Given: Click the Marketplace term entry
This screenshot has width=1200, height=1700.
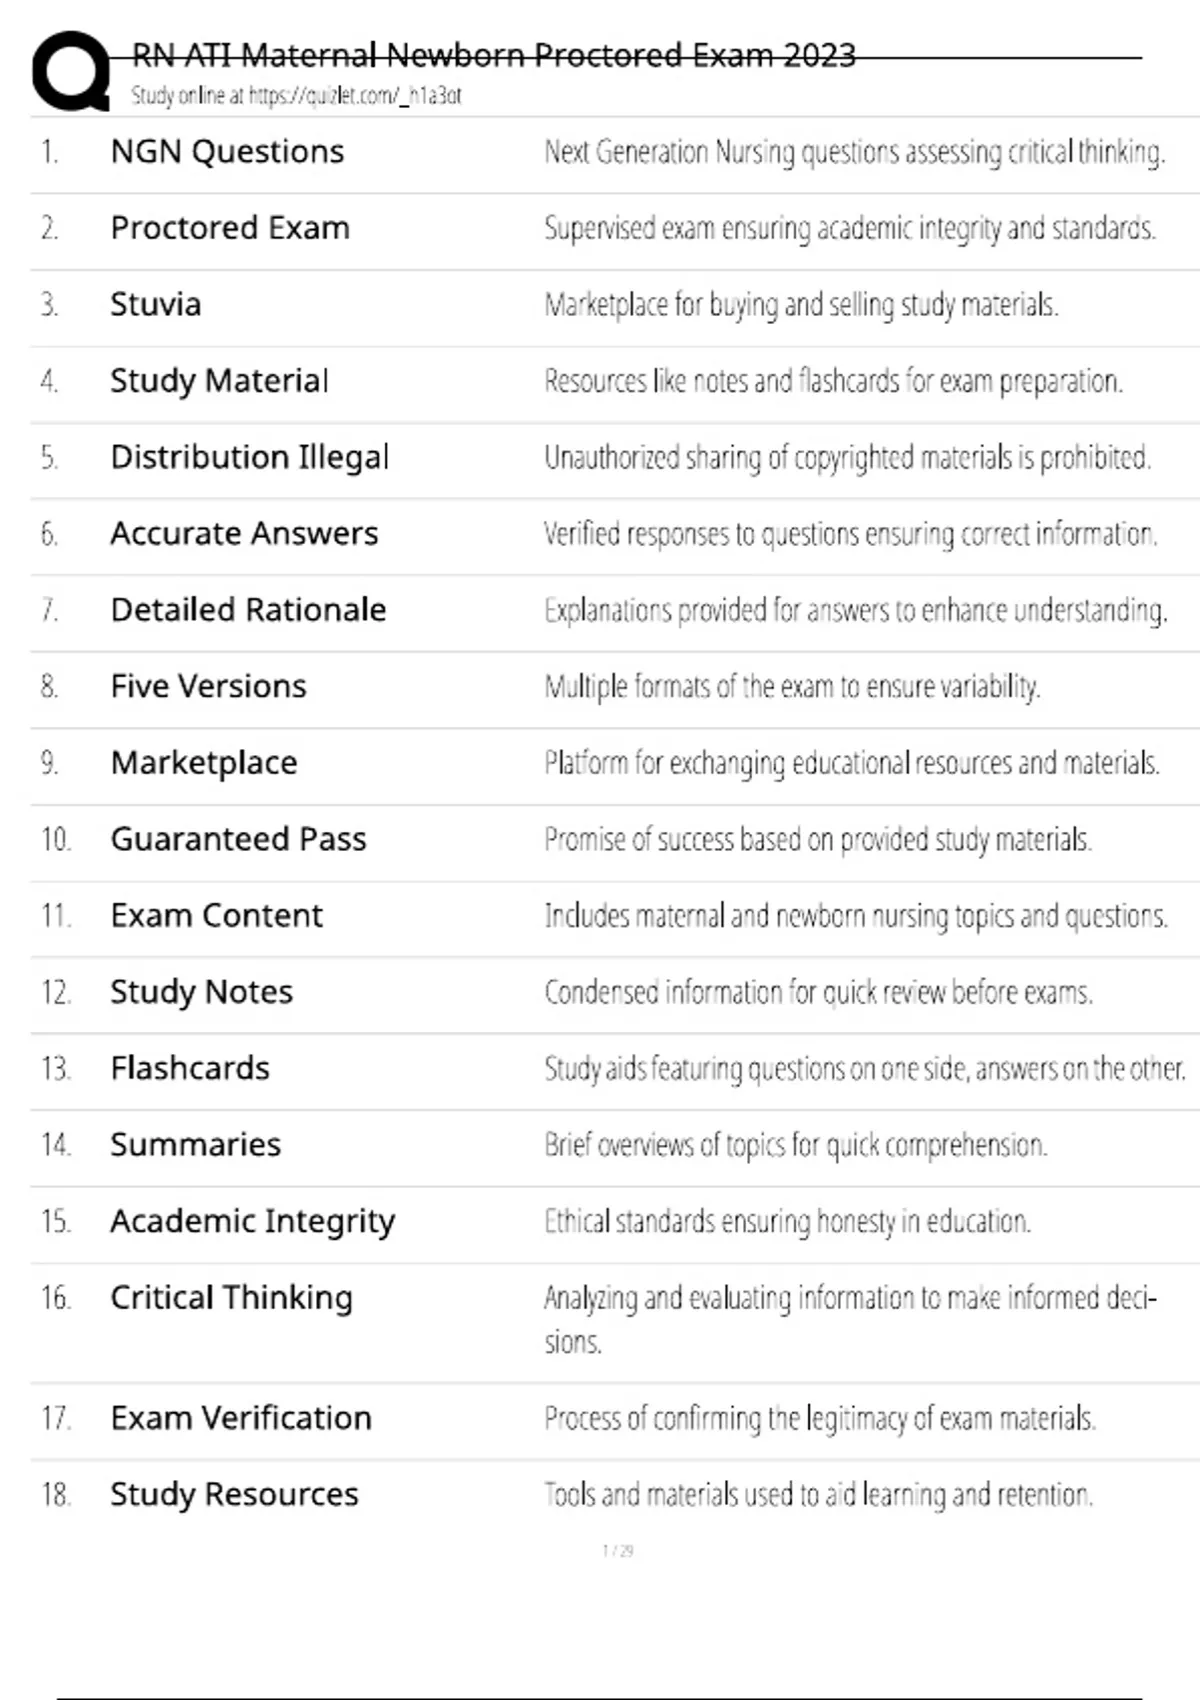Looking at the screenshot, I should pyautogui.click(x=204, y=763).
